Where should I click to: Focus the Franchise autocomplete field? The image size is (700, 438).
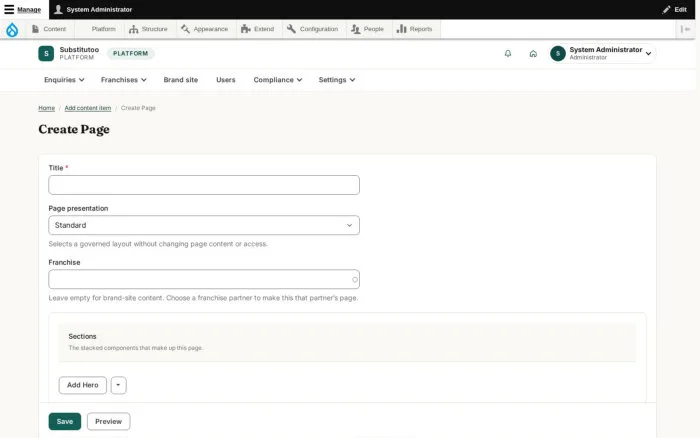pos(204,279)
